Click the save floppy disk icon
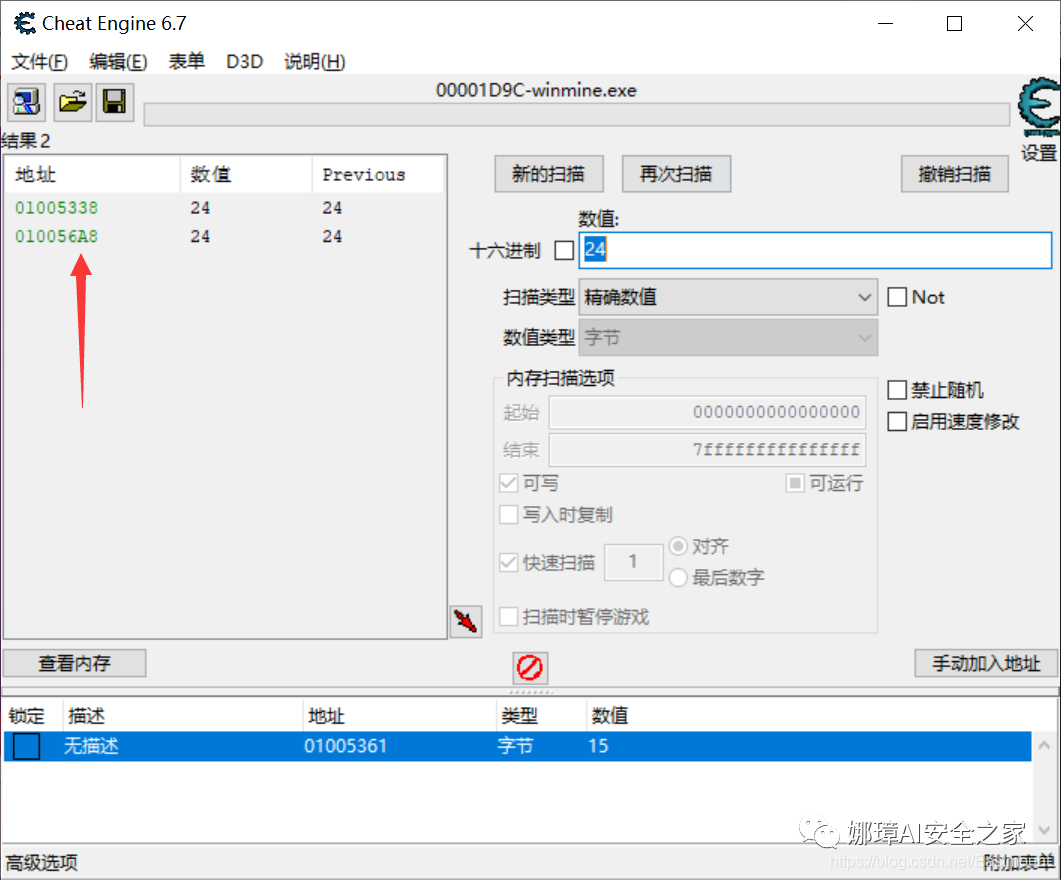 tap(114, 103)
